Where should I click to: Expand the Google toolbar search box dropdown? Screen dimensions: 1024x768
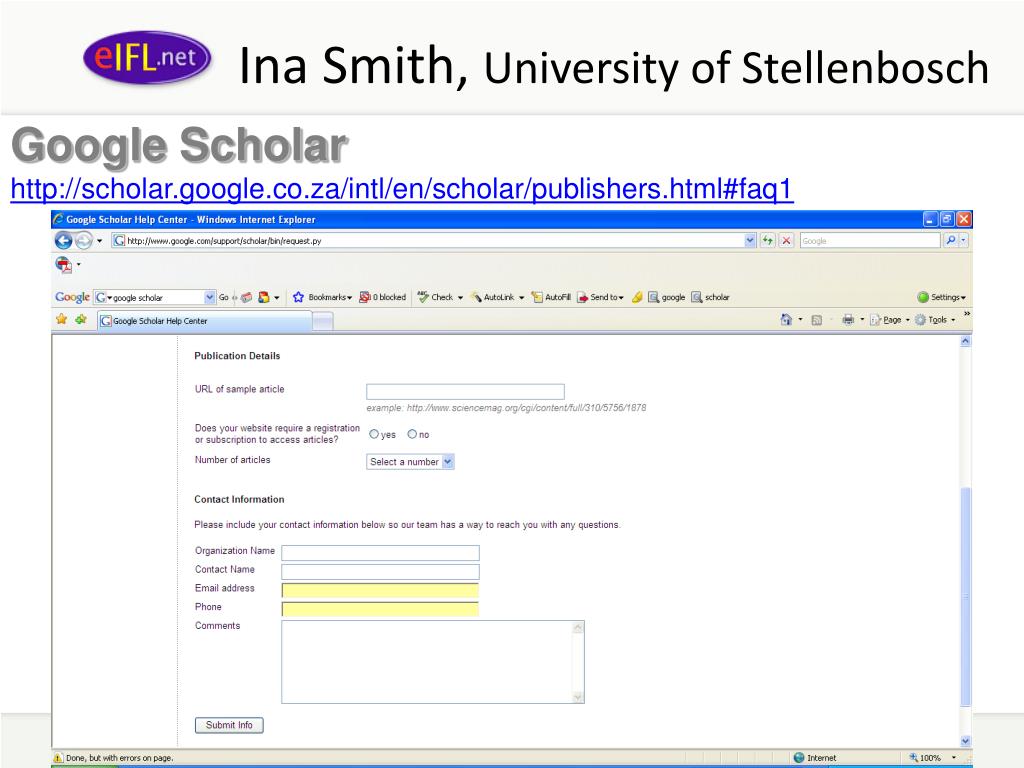tap(210, 297)
